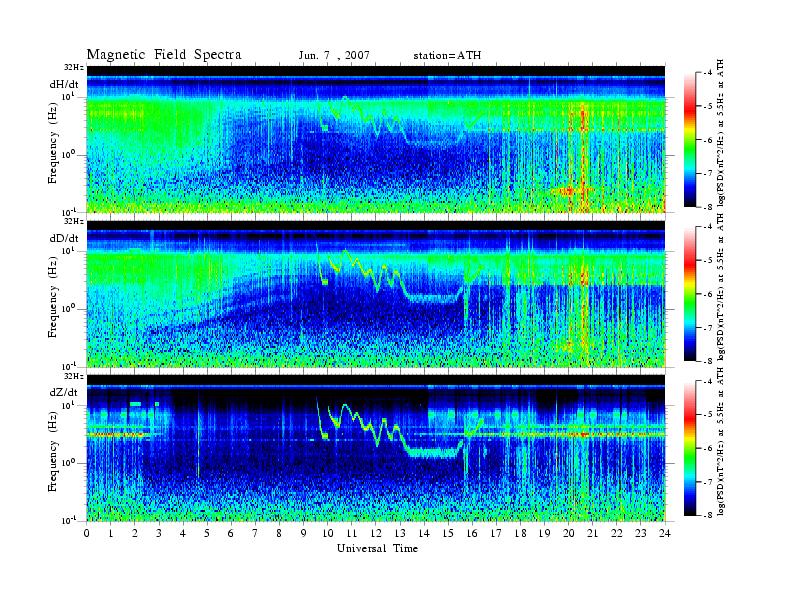Click hour "22" on the Universal Time axis
This screenshot has height=612, width=792.
(617, 534)
